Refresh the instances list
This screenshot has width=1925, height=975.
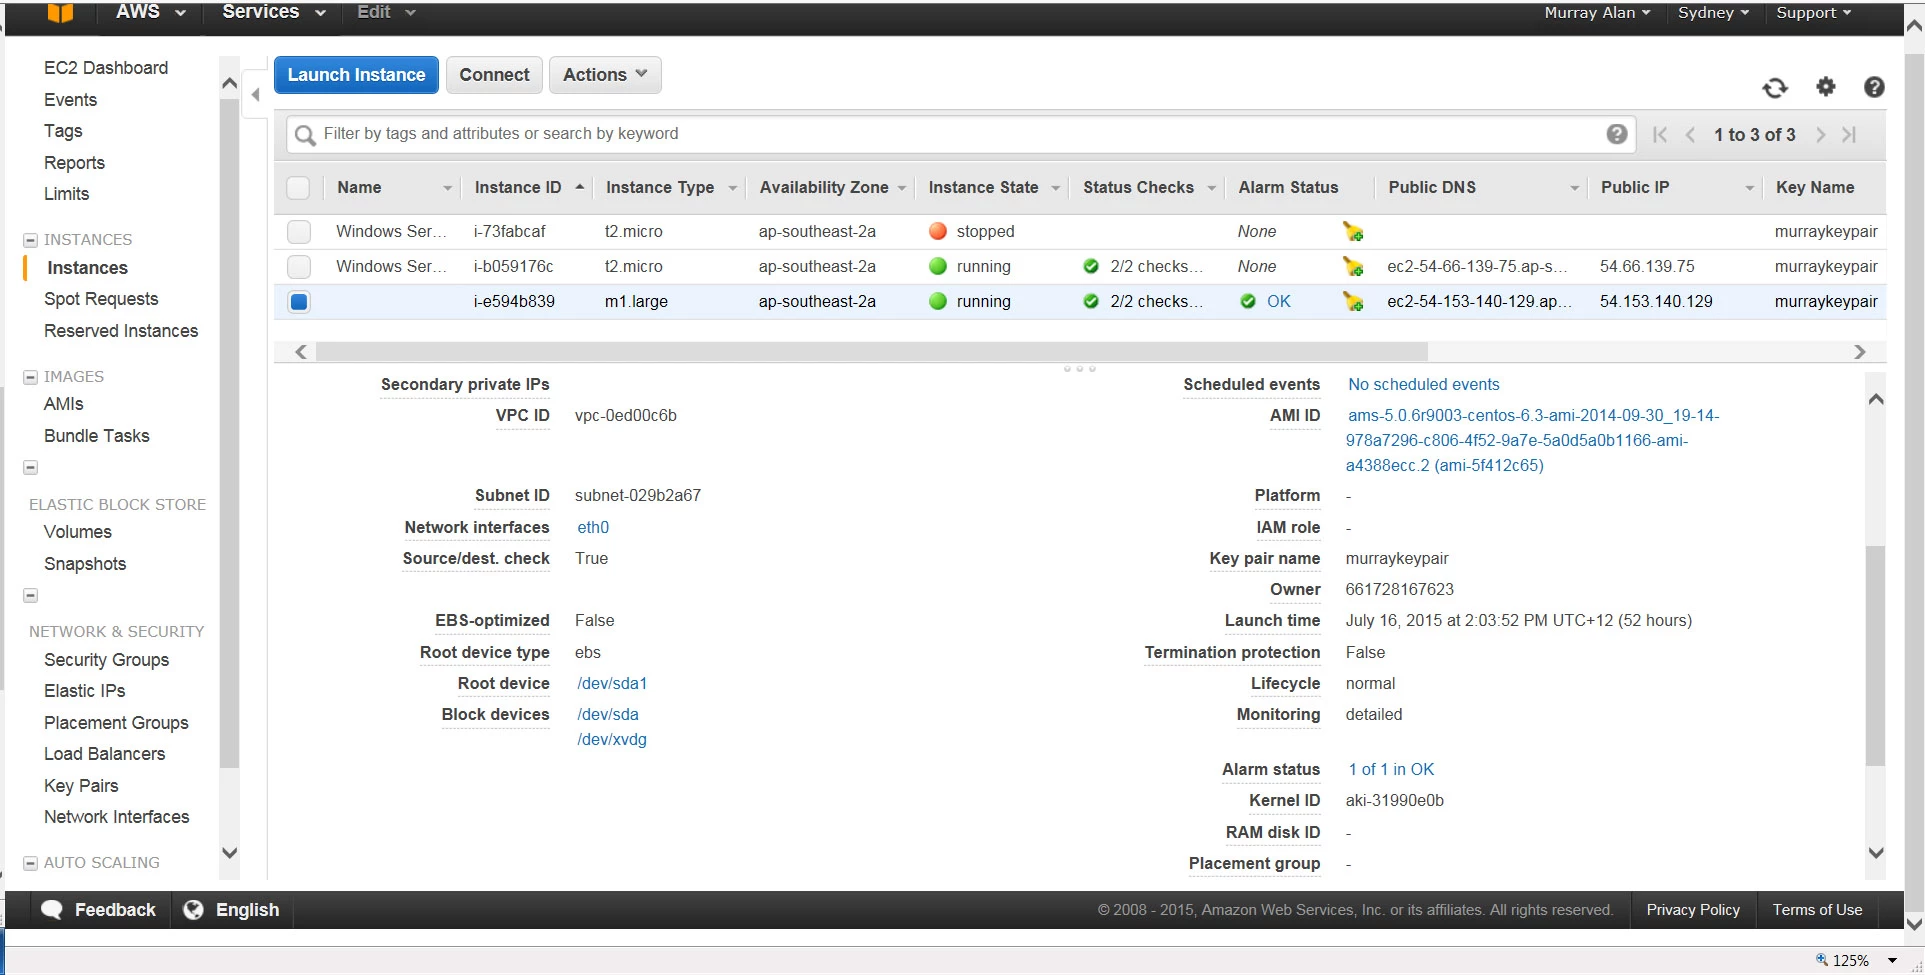[1775, 88]
